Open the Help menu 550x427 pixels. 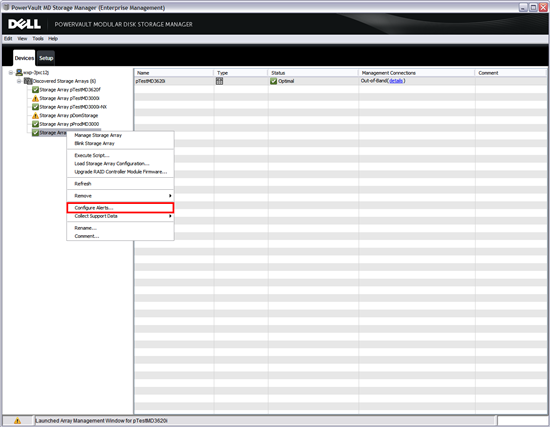click(x=53, y=39)
